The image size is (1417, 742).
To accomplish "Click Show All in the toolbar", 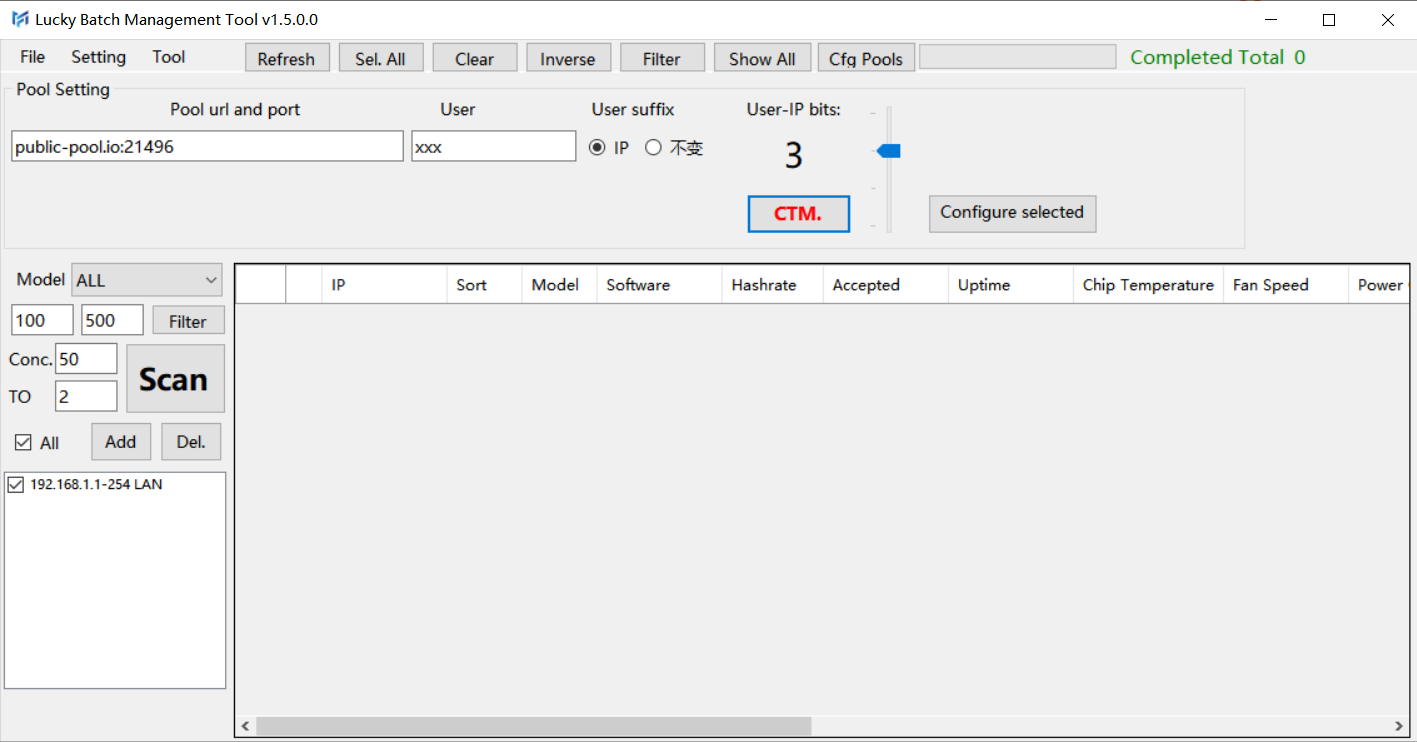I will (761, 59).
